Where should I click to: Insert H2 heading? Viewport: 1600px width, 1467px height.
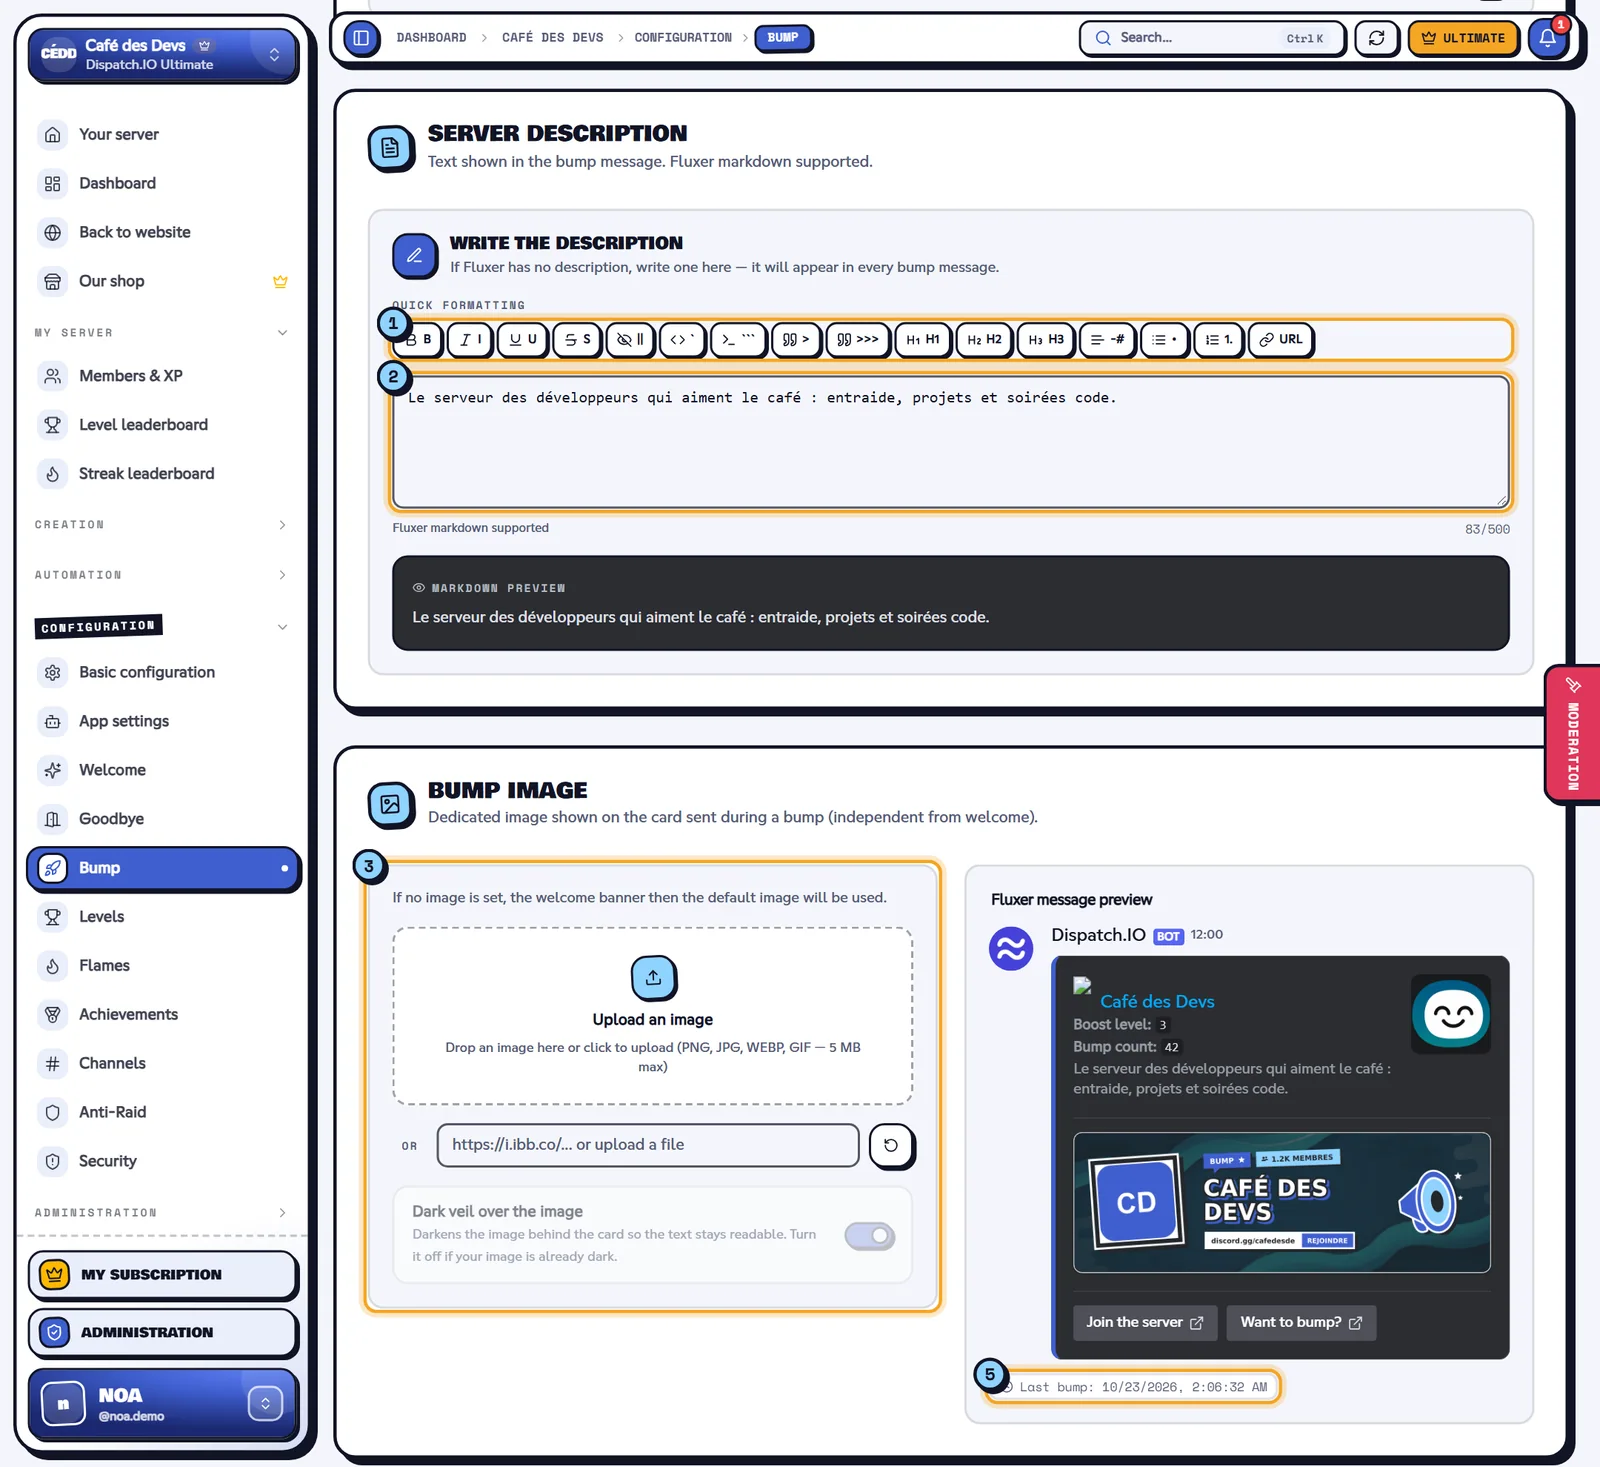(x=984, y=340)
